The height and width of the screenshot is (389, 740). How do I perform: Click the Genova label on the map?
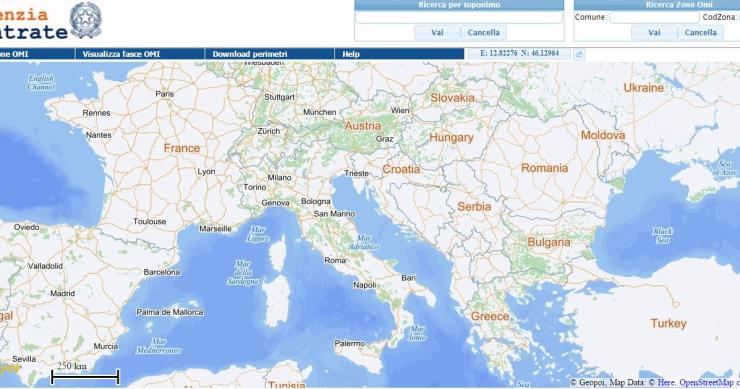coord(275,203)
